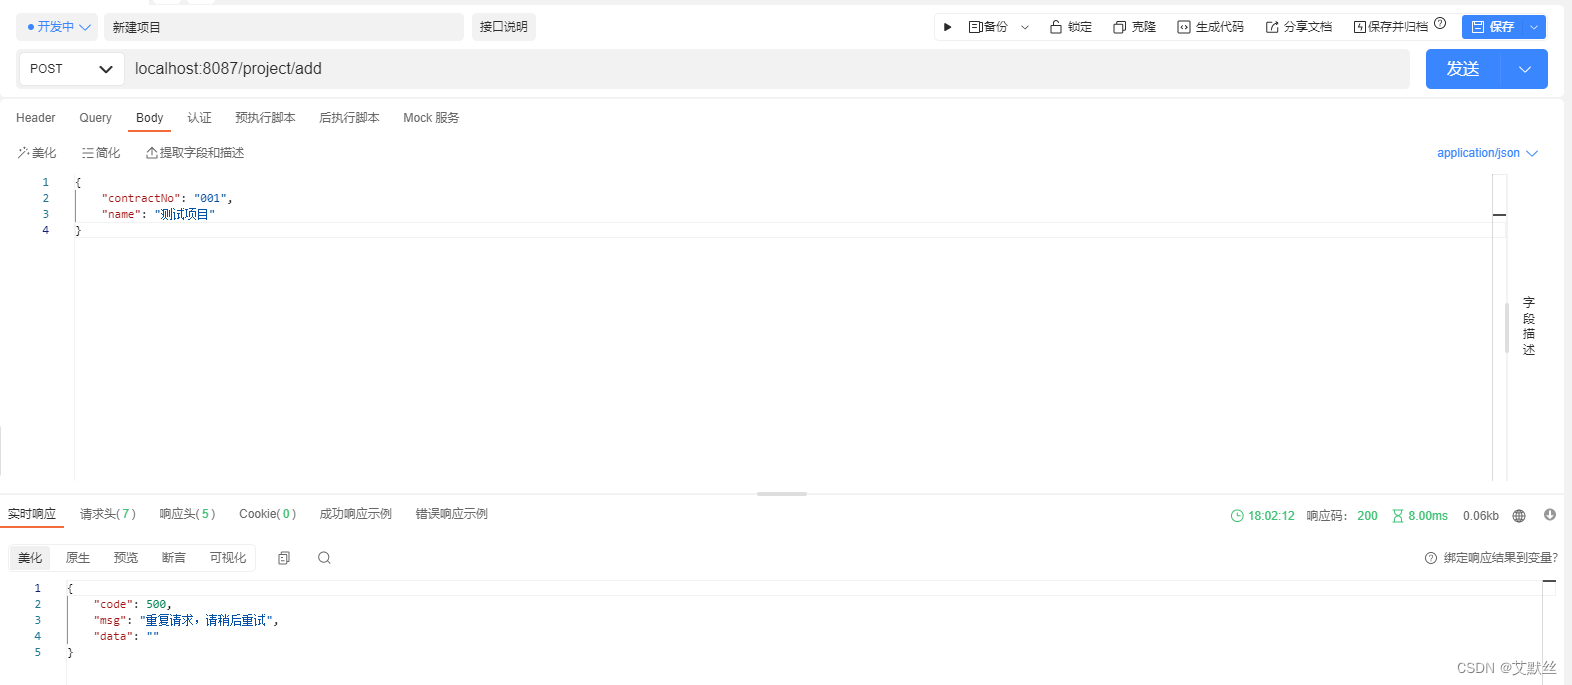Click the "msg" line in response
Viewport: 1572px width, 685px height.
tap(186, 620)
